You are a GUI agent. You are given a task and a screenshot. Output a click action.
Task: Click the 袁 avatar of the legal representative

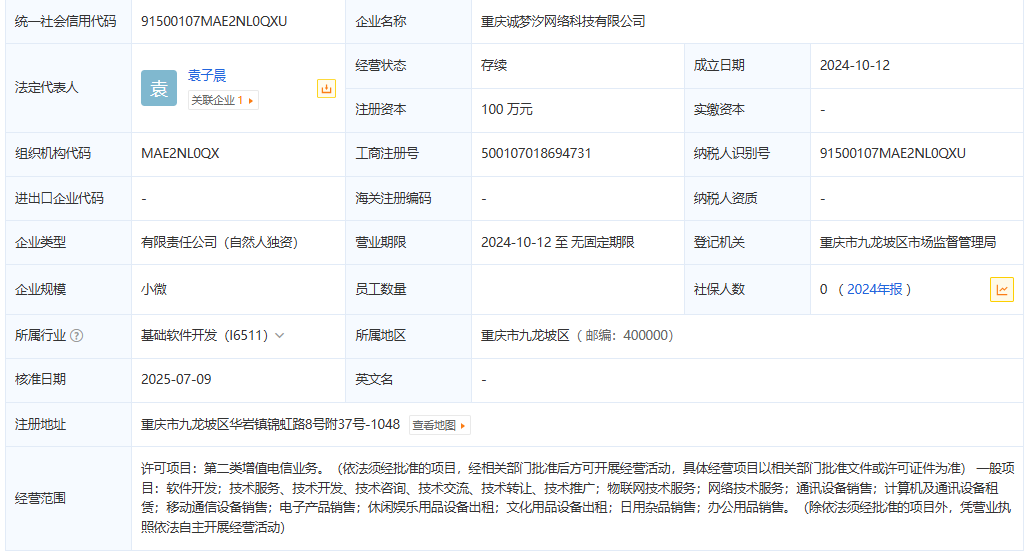[158, 88]
